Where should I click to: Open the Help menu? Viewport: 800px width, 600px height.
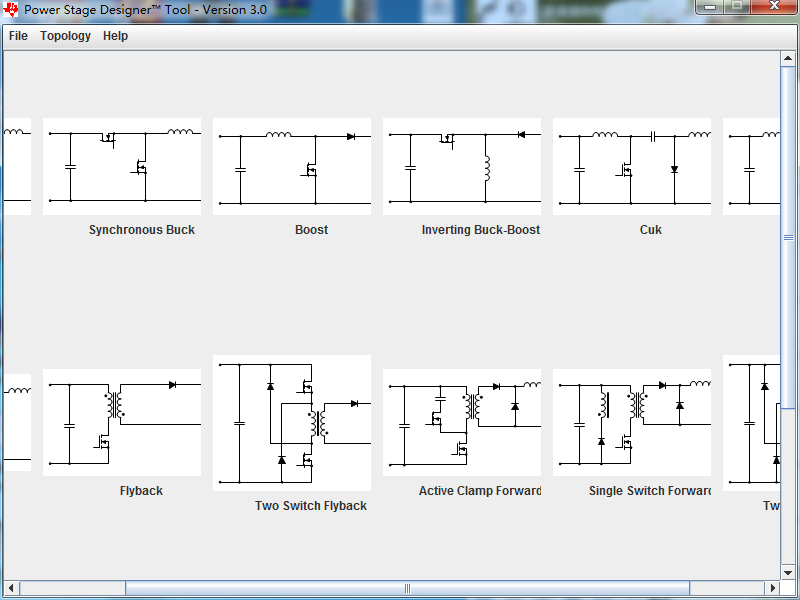tap(115, 36)
